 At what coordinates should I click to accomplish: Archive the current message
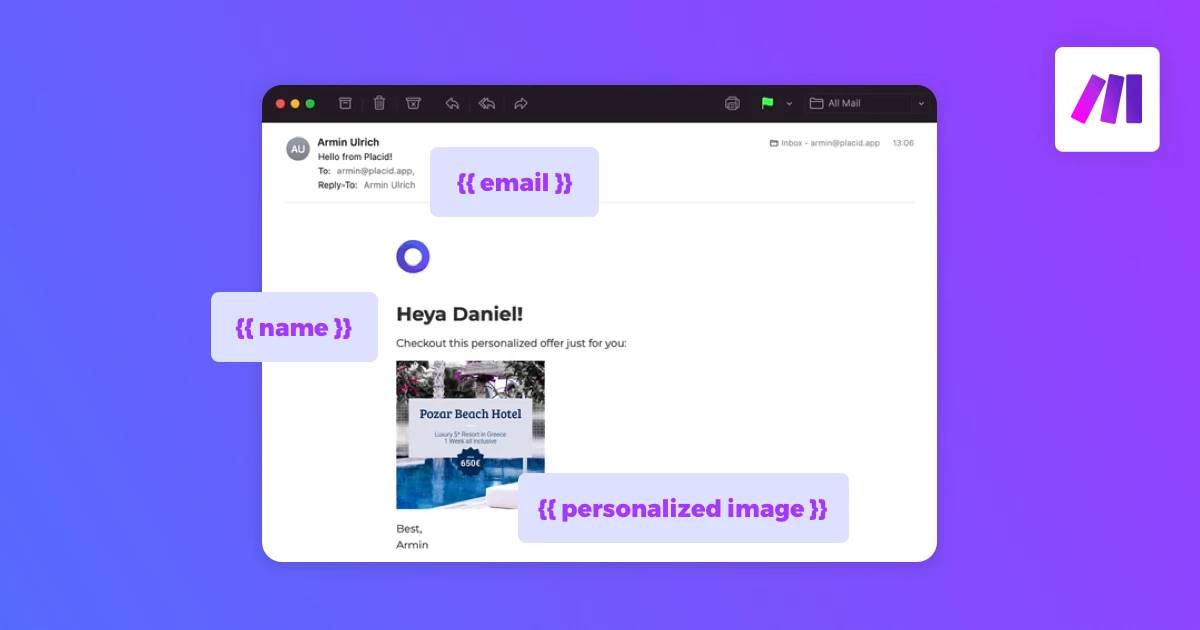344,103
